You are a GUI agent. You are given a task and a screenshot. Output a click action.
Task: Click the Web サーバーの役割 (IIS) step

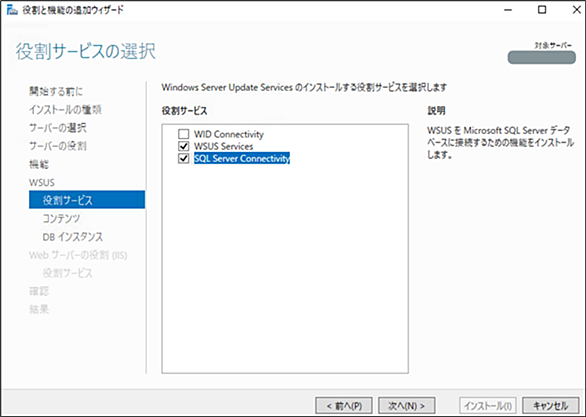click(x=78, y=255)
